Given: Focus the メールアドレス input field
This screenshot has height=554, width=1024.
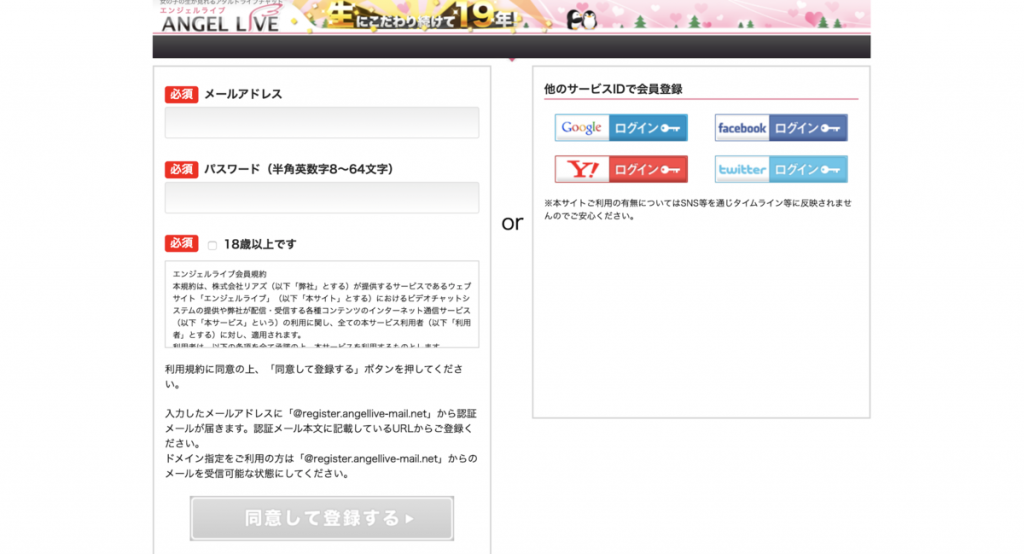Looking at the screenshot, I should 321,123.
